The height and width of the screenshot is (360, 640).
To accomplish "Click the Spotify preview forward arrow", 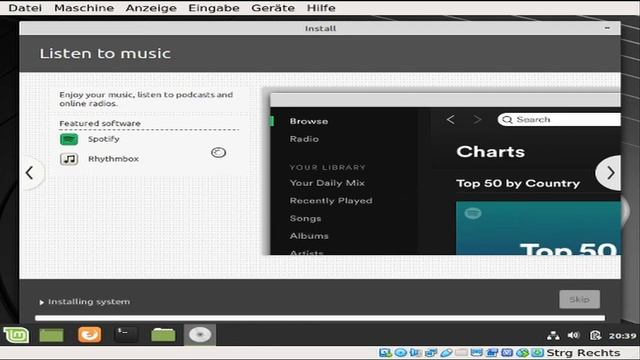I will 477,120.
